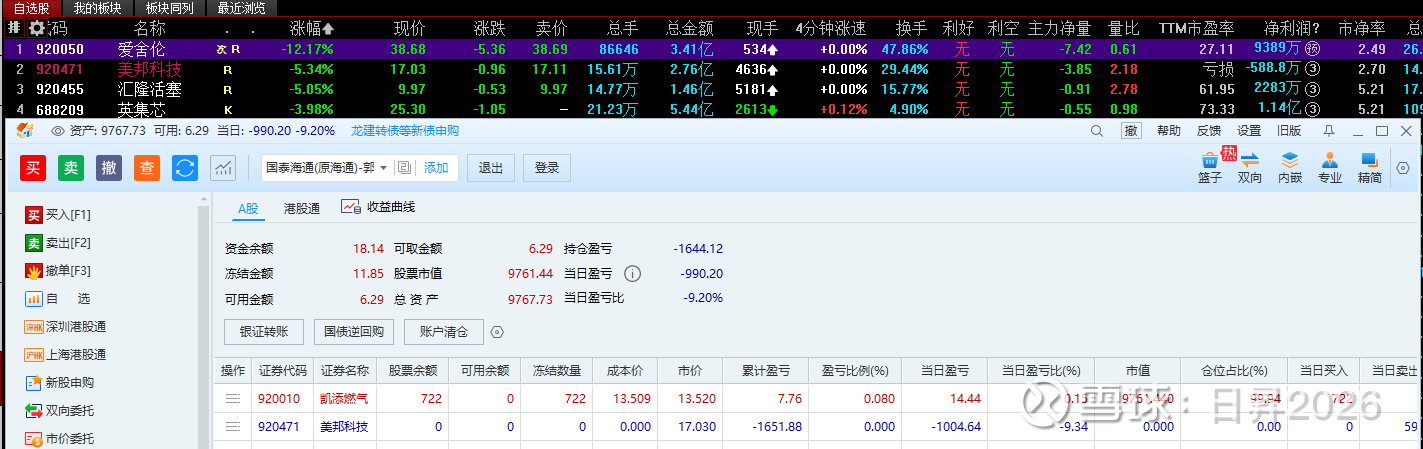Screen dimensions: 1423x449
Task: Open 反馈 in the title bar
Action: coord(1209,131)
